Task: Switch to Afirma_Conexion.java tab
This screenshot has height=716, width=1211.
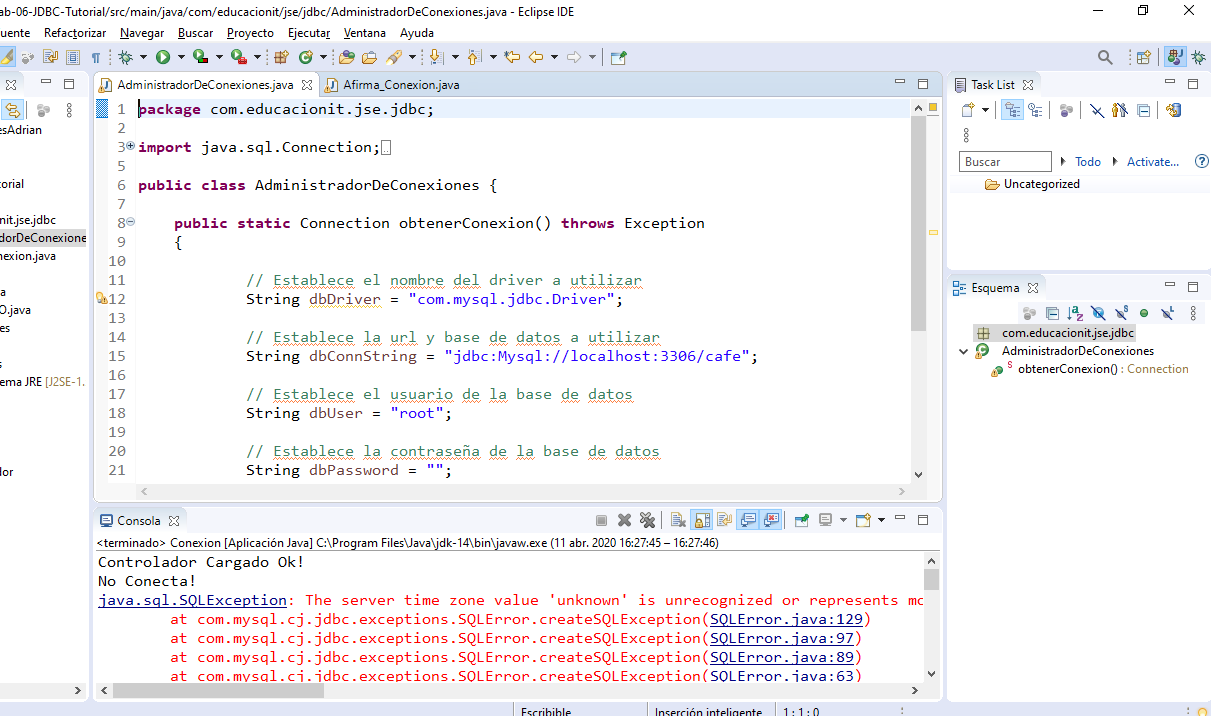Action: (400, 85)
